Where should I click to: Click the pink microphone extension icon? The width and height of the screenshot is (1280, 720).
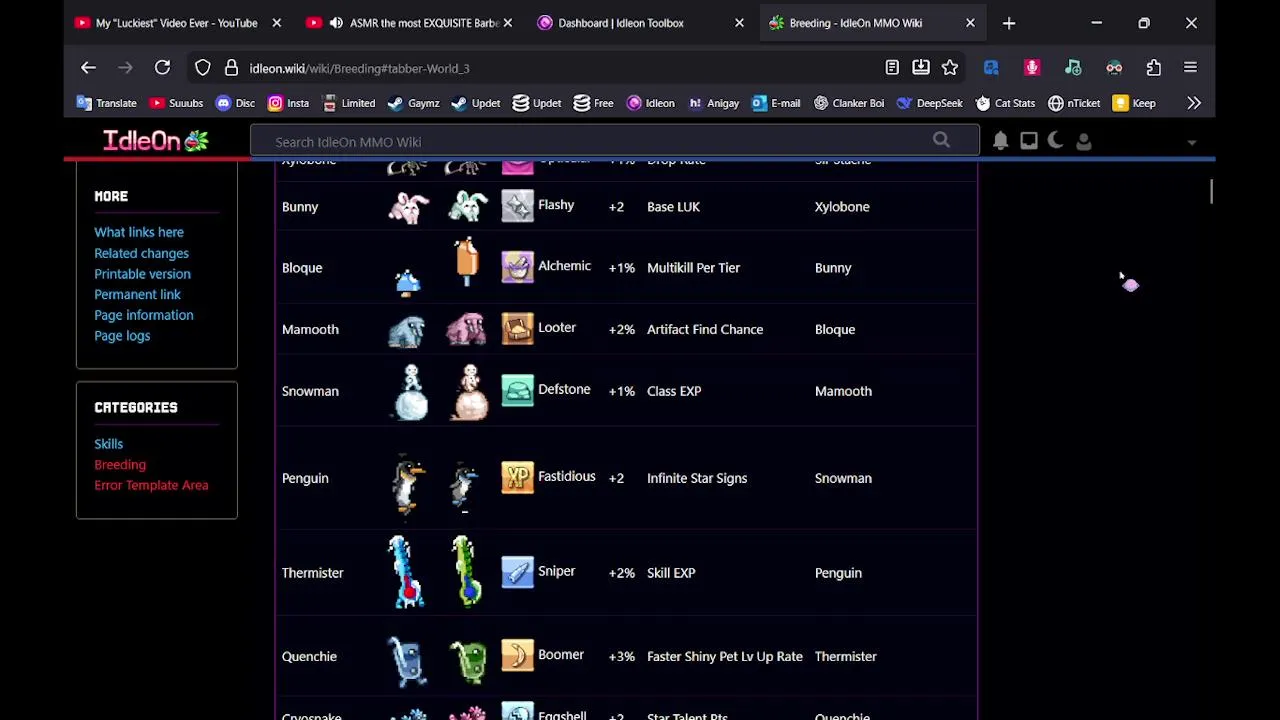(x=1032, y=68)
